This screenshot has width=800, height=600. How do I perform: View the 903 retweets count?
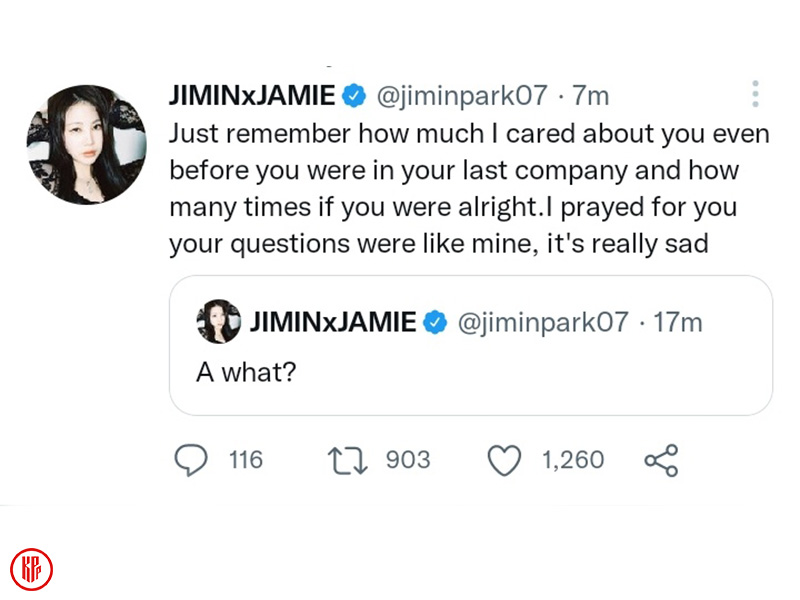[407, 460]
